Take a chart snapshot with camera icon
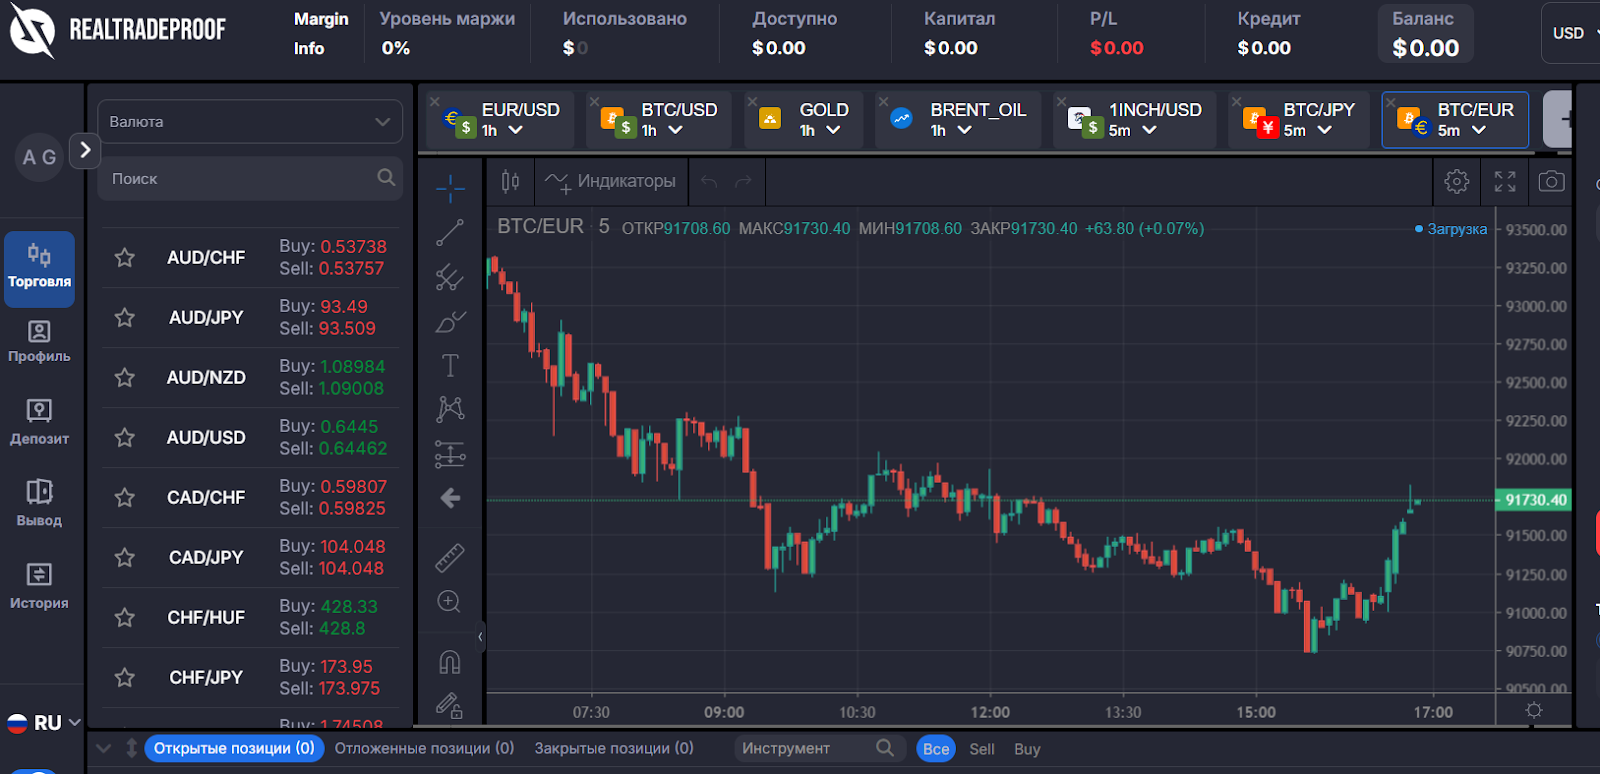The width and height of the screenshot is (1600, 774). pos(1551,181)
